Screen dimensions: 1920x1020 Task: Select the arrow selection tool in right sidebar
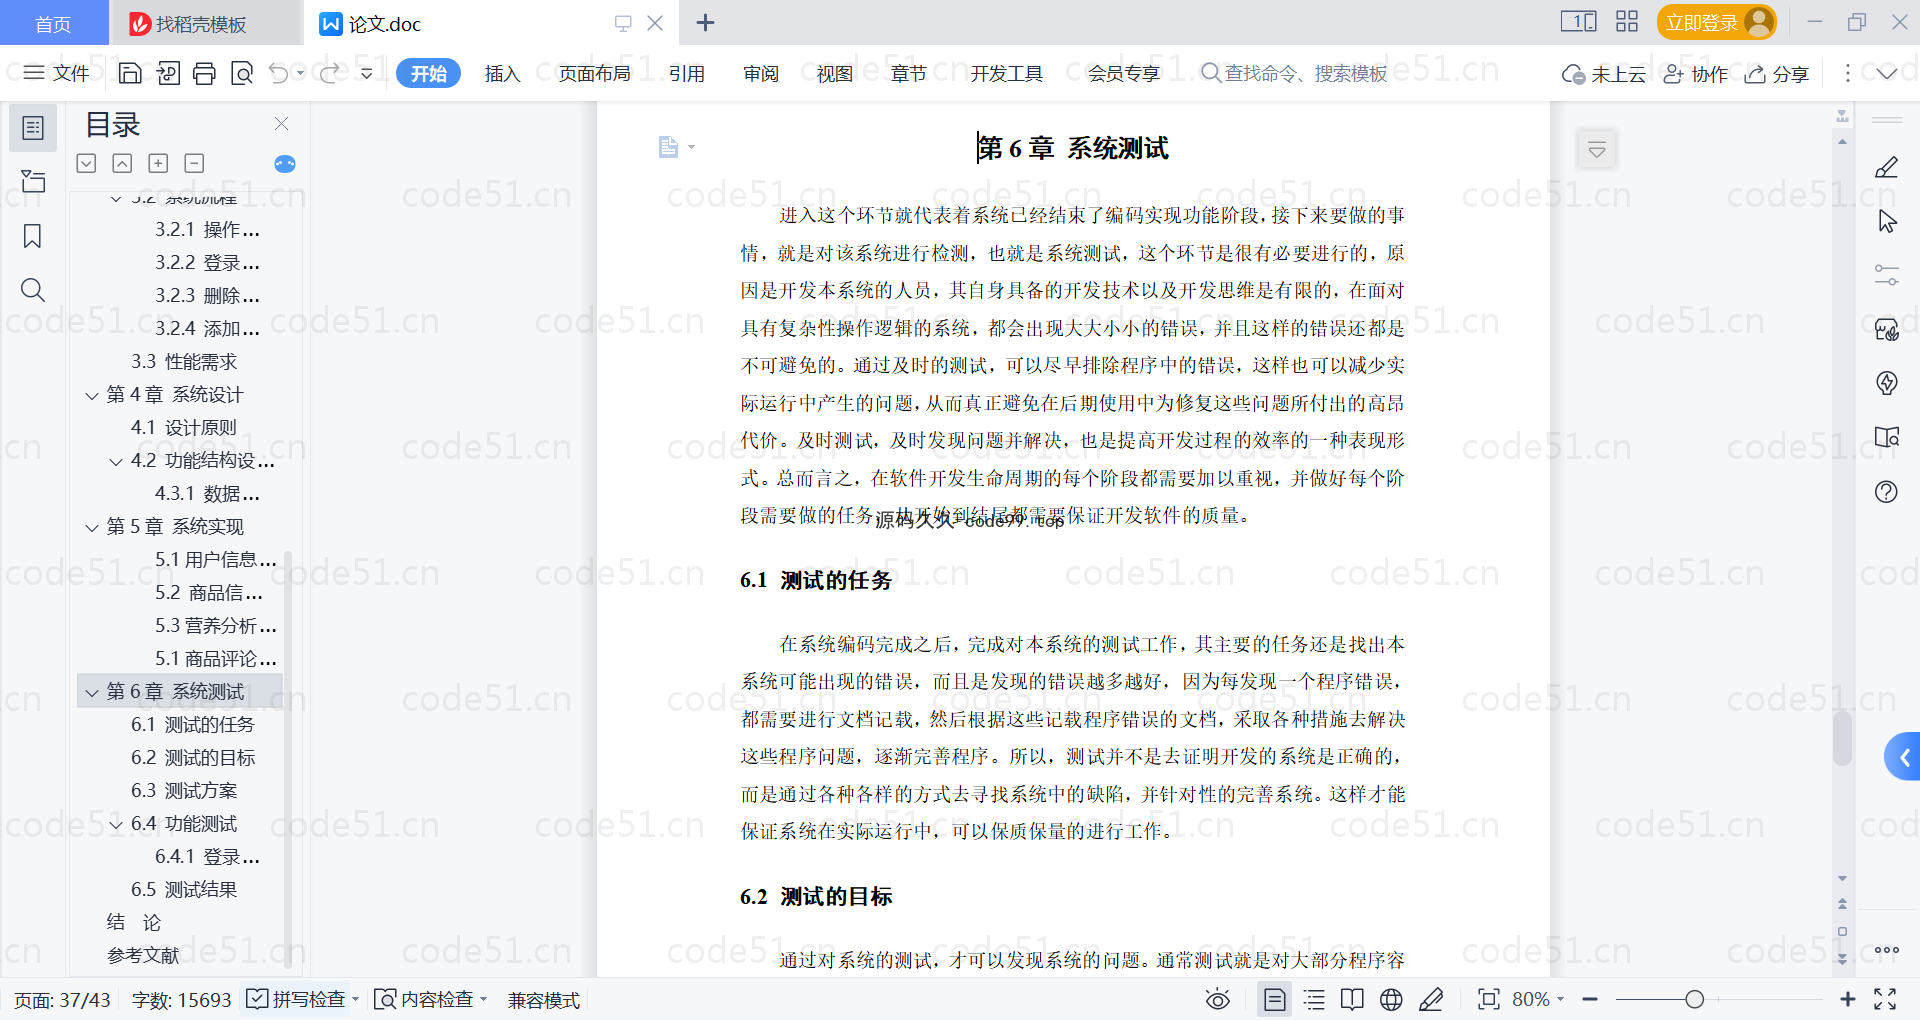tap(1886, 221)
